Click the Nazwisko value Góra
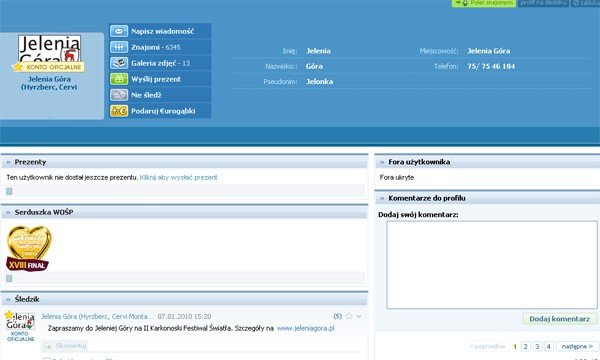 click(x=314, y=66)
